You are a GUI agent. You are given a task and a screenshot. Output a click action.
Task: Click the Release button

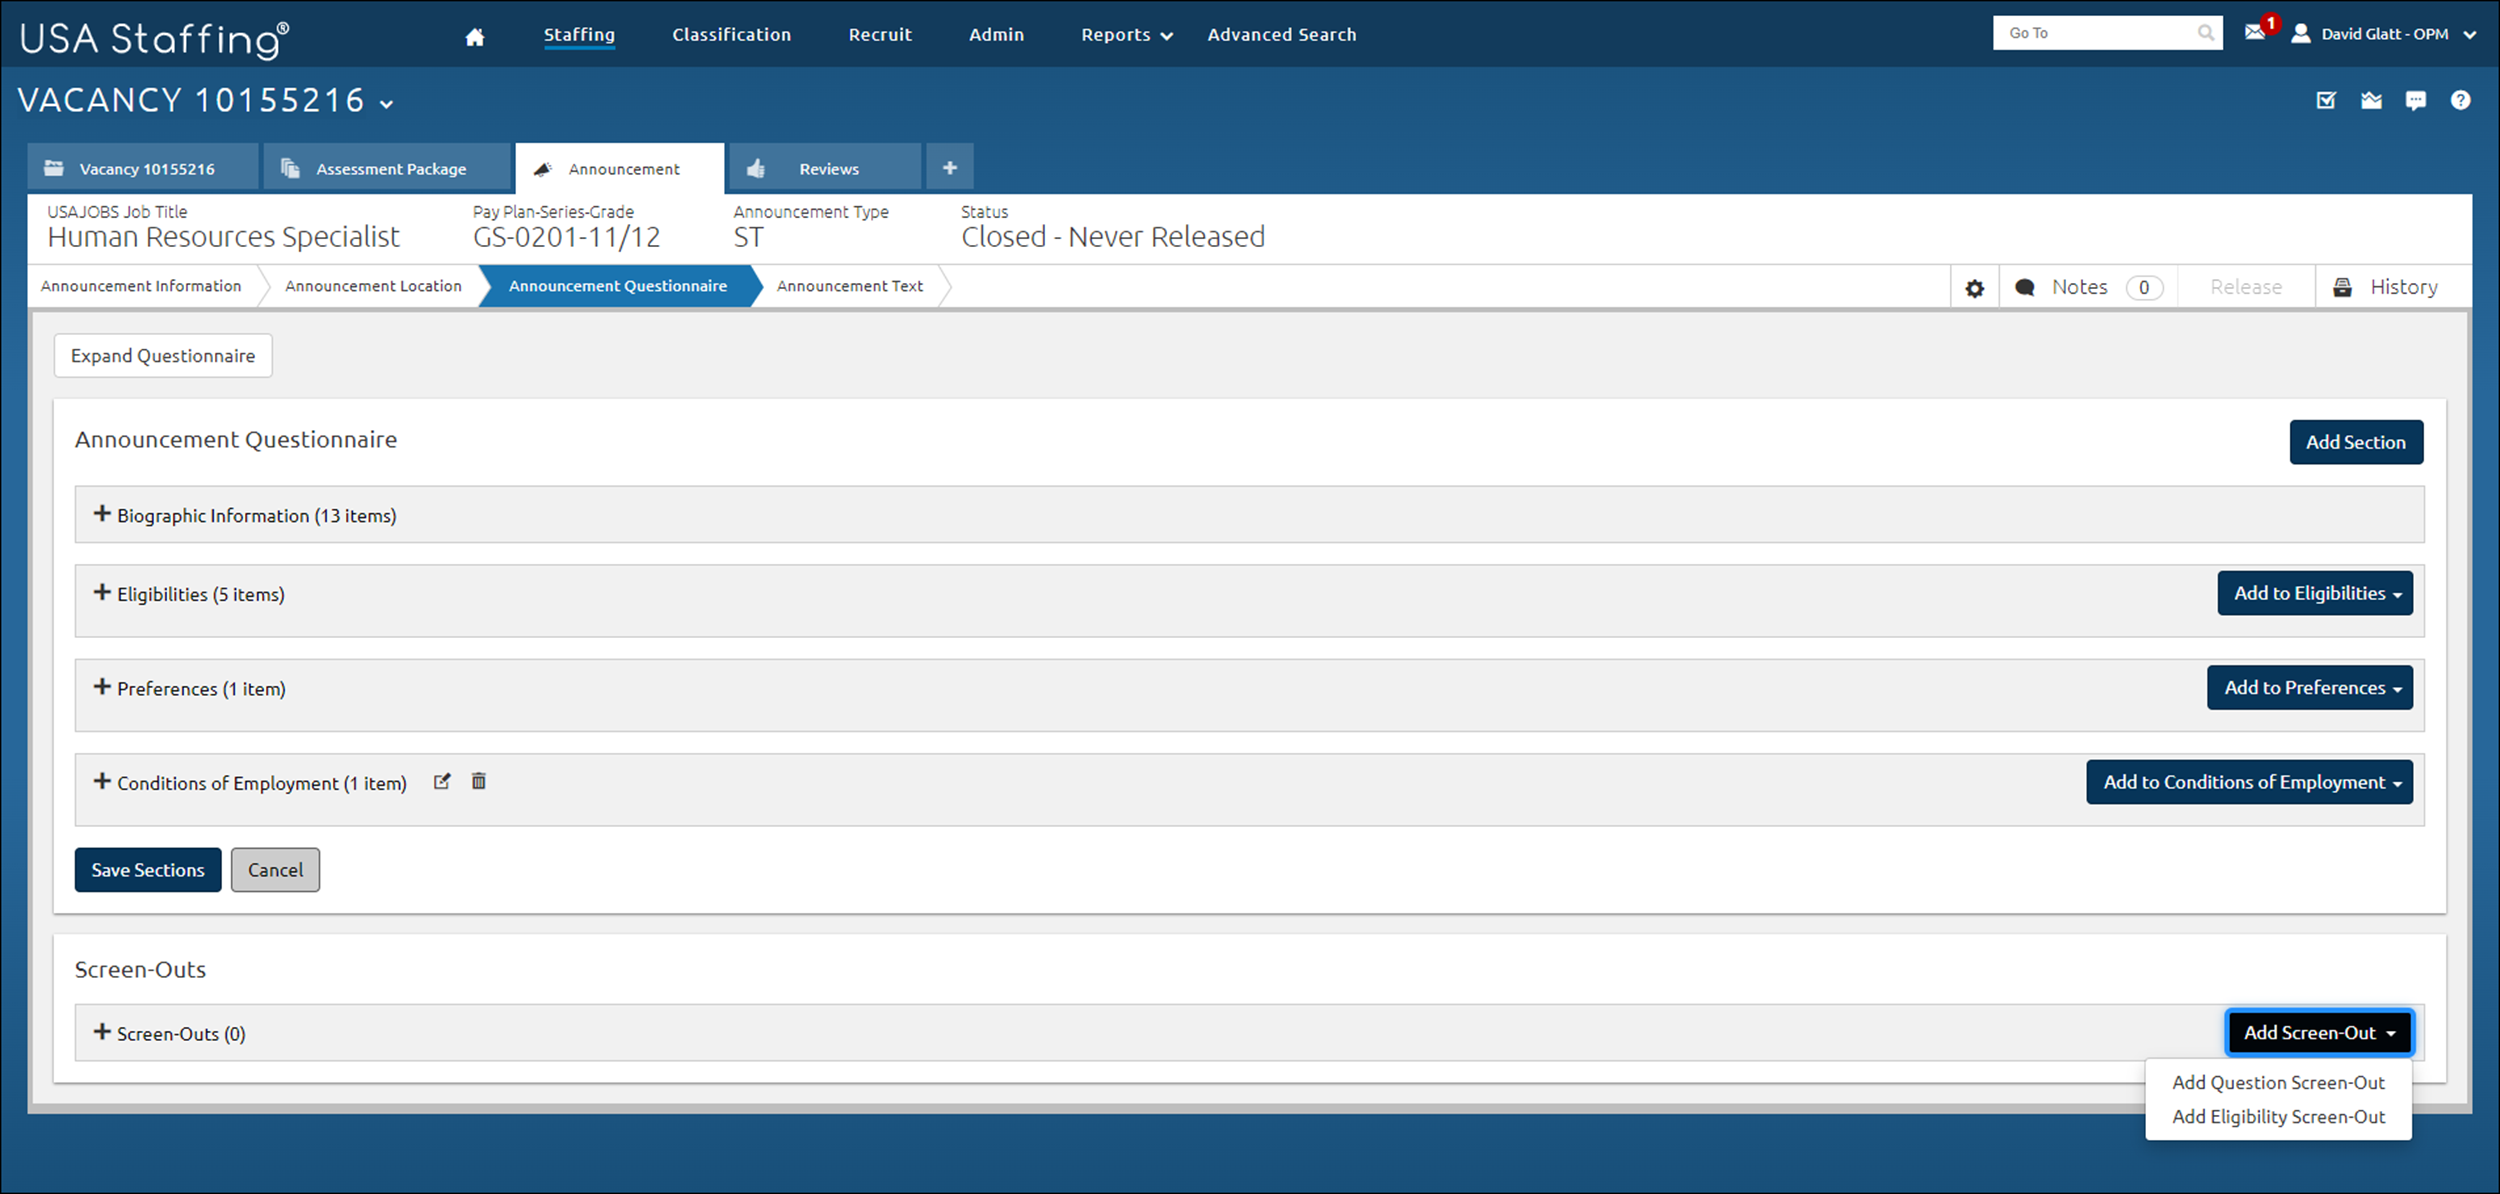click(x=2246, y=287)
